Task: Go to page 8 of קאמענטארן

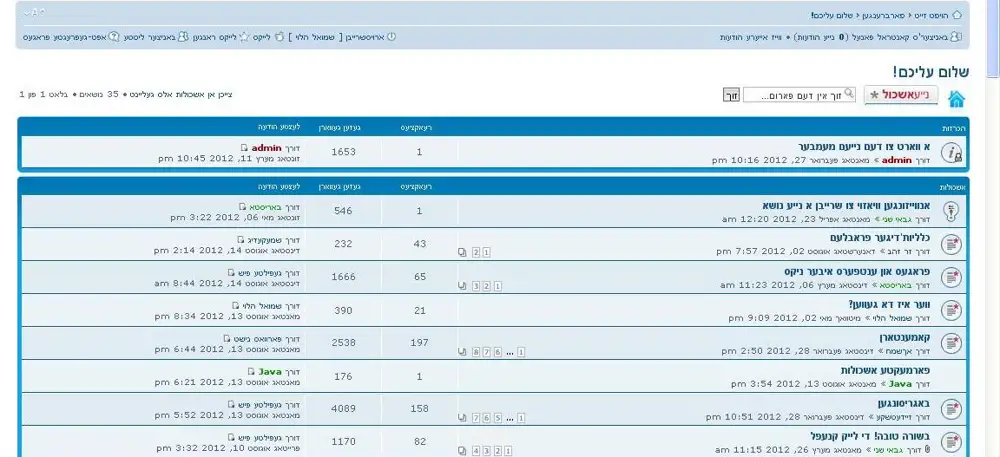Action: [476, 352]
